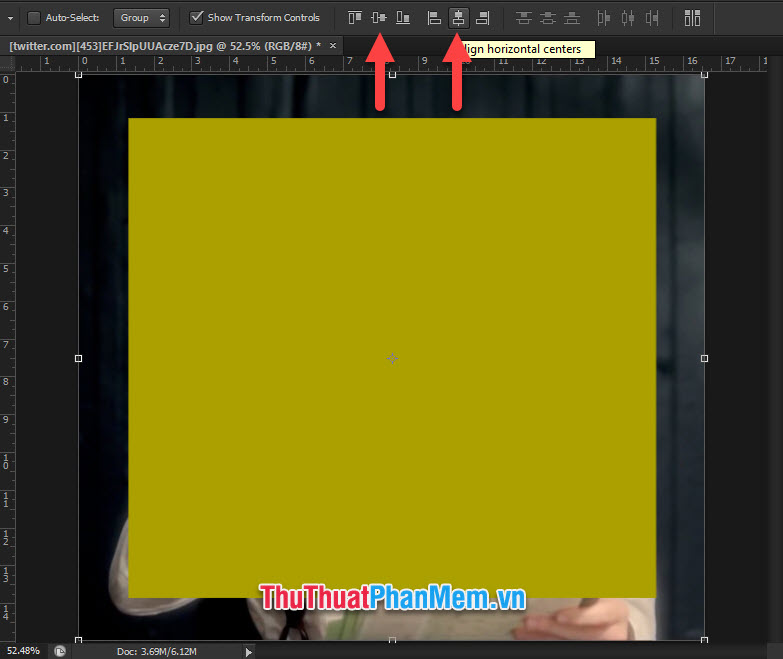Toggle the Auto-Select checkbox
Screen dimensions: 783x659
click(33, 18)
